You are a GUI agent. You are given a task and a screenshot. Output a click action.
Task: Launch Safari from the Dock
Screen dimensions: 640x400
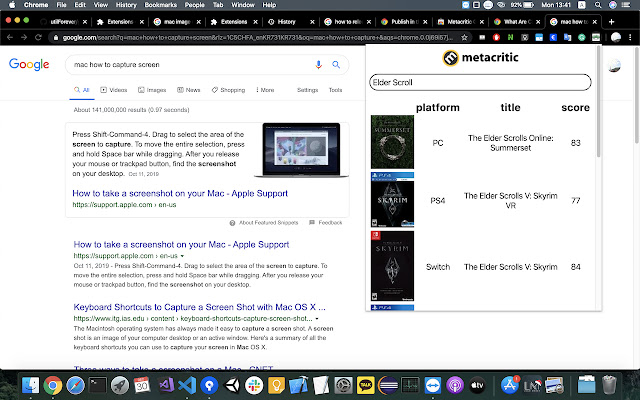(x=75, y=385)
